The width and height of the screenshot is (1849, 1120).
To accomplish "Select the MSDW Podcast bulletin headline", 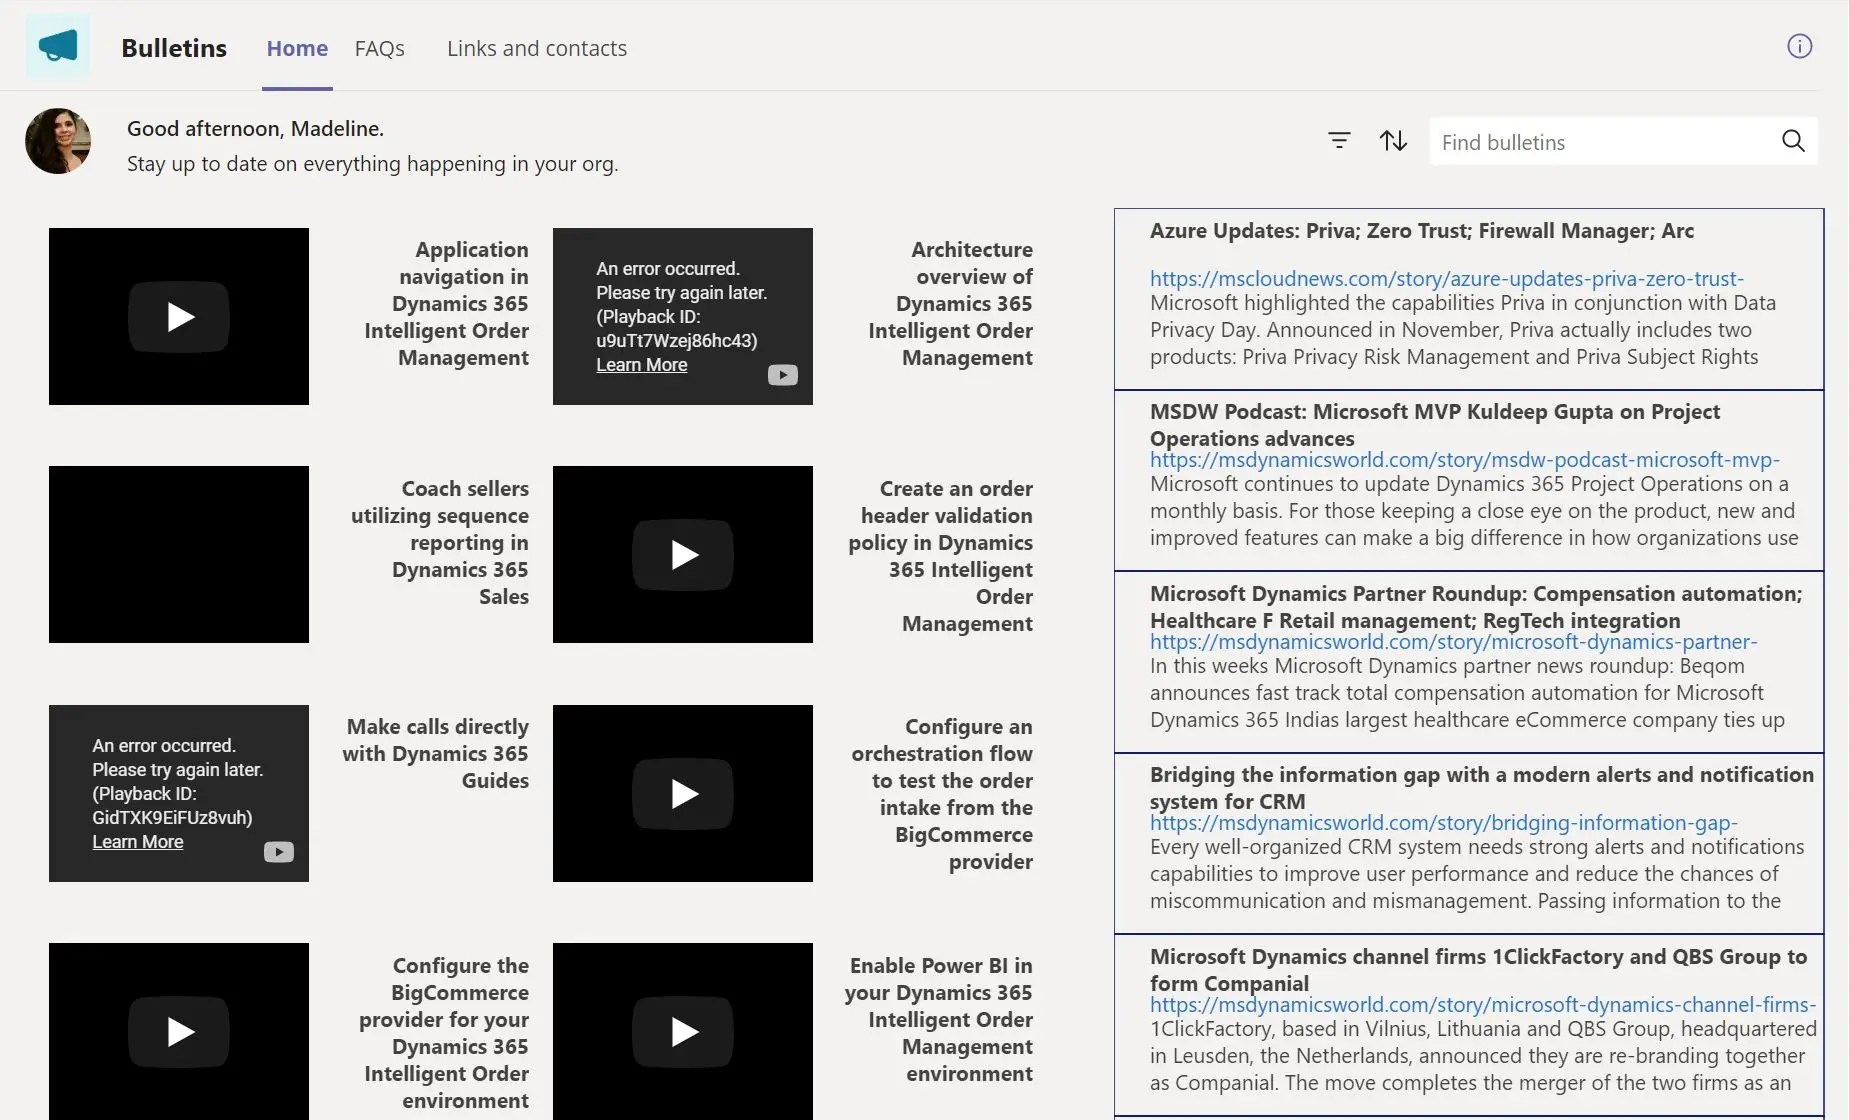I will pos(1435,425).
